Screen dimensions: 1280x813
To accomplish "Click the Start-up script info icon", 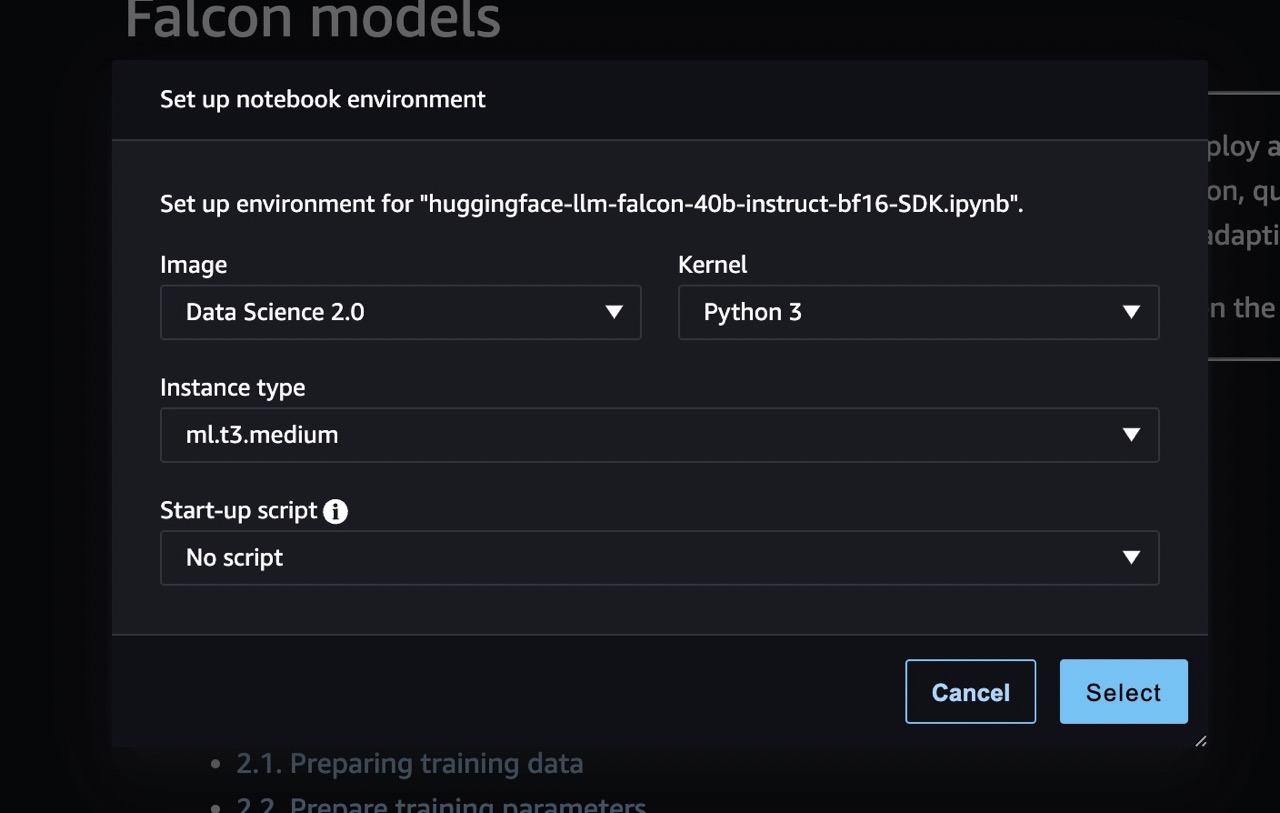I will tap(336, 511).
